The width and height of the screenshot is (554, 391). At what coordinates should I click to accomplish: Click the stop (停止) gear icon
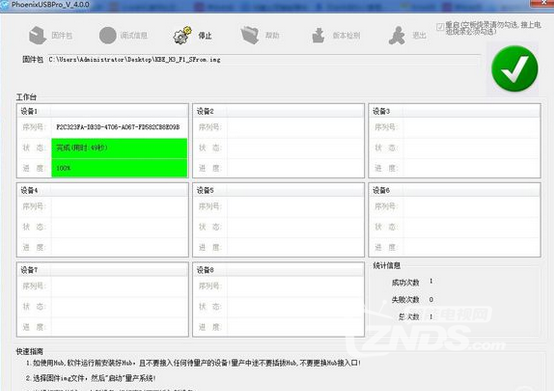pos(182,35)
